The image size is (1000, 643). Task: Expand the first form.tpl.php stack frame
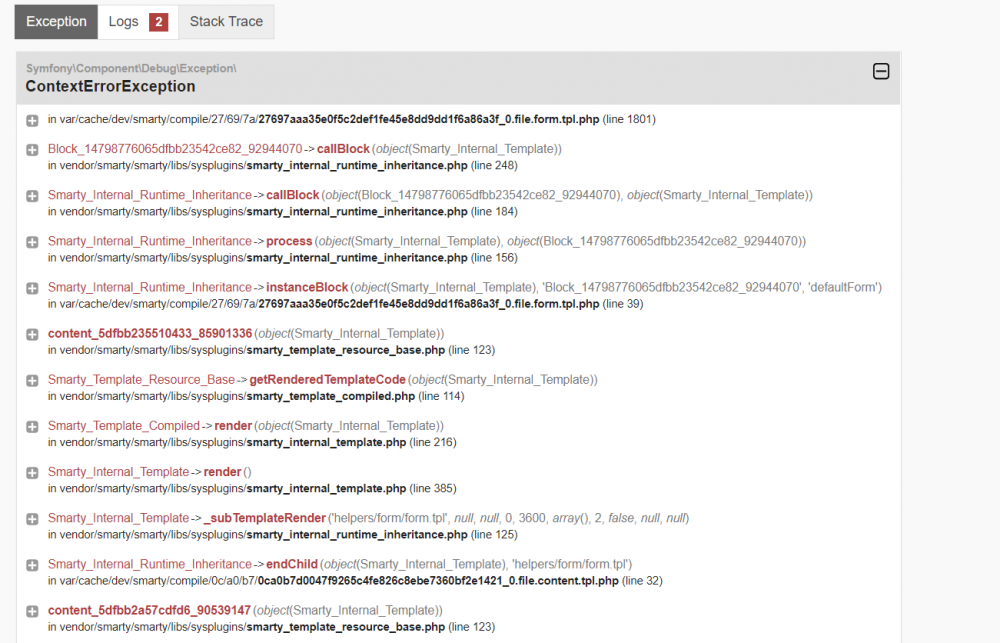[31, 119]
